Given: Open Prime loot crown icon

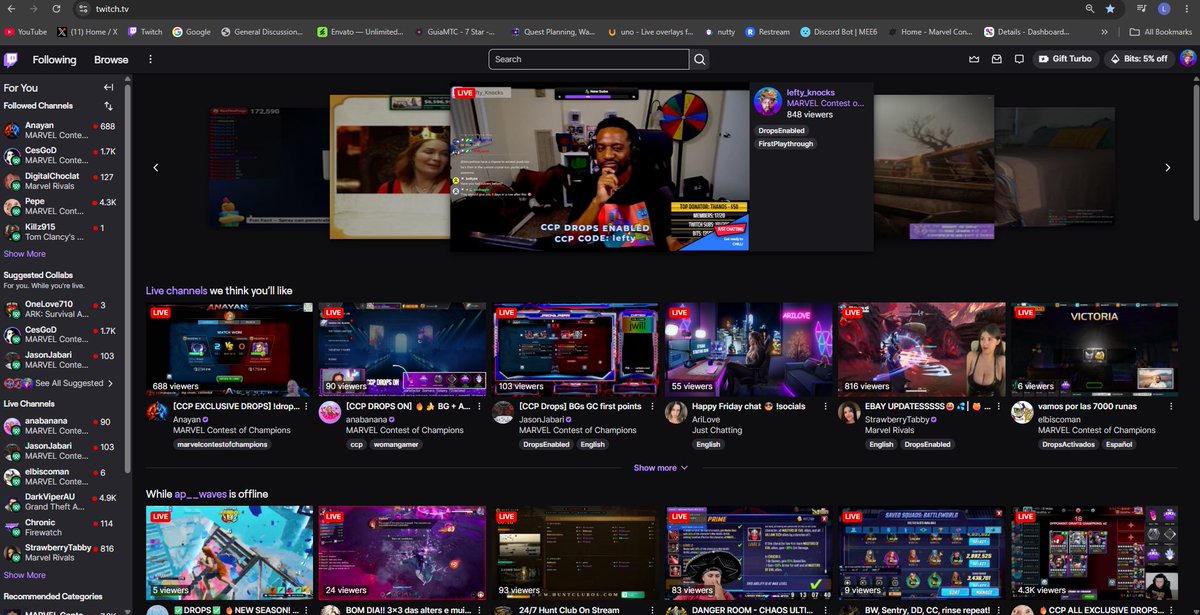Looking at the screenshot, I should (973, 59).
